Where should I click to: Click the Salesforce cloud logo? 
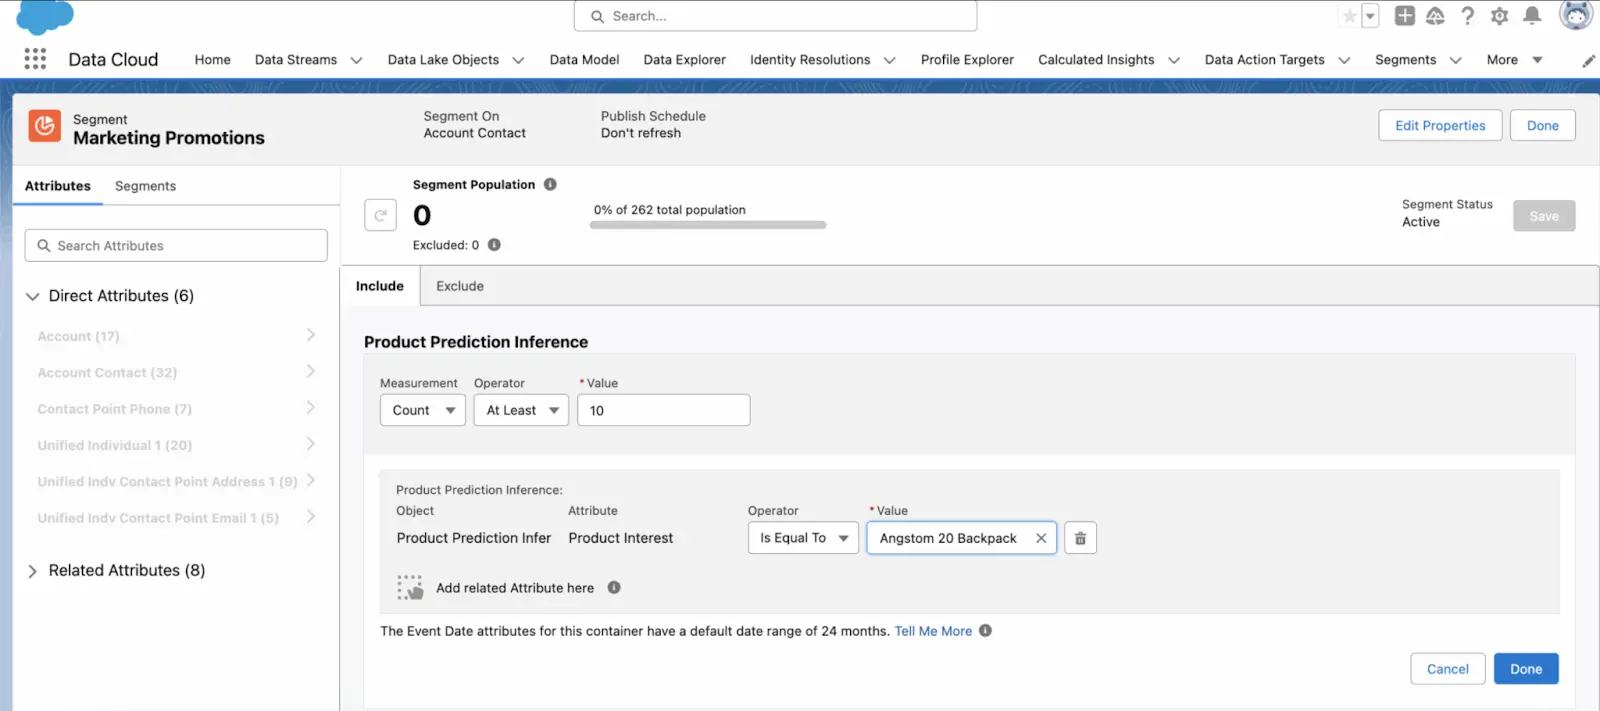point(45,15)
